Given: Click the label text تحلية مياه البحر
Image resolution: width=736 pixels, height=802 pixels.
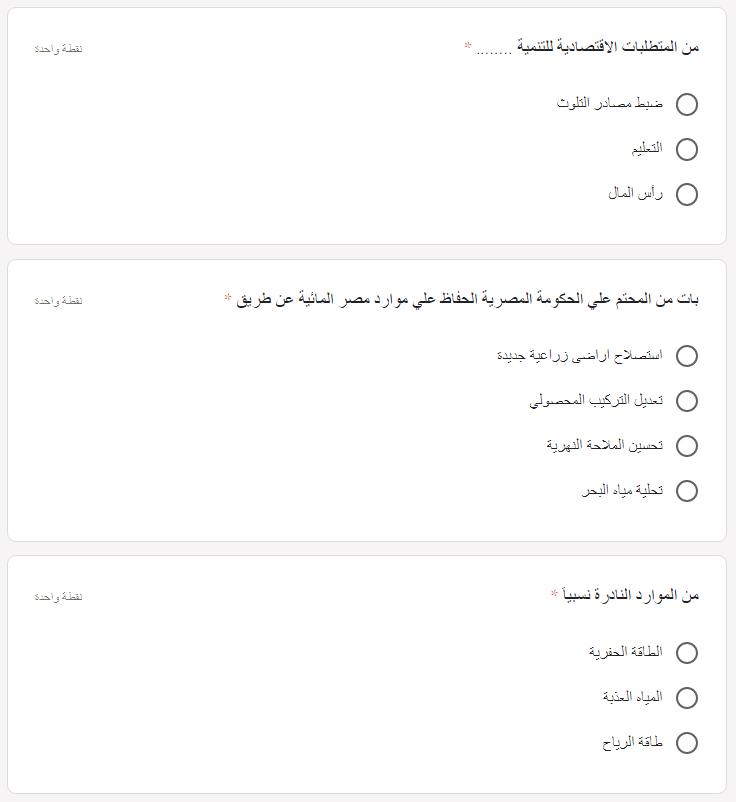Looking at the screenshot, I should point(622,490).
